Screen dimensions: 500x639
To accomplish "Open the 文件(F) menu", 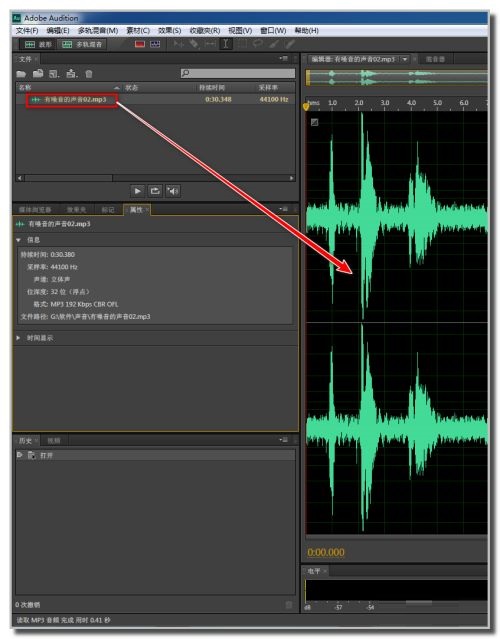I will point(27,31).
